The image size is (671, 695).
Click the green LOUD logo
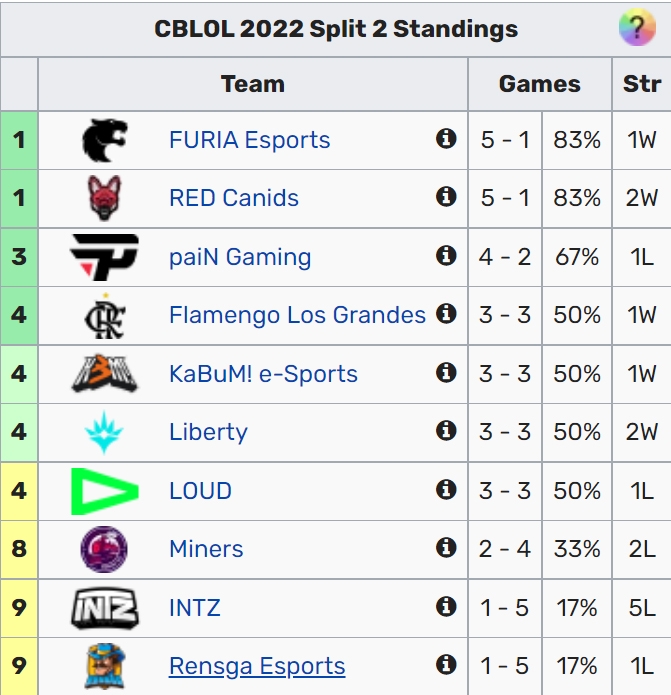[105, 491]
